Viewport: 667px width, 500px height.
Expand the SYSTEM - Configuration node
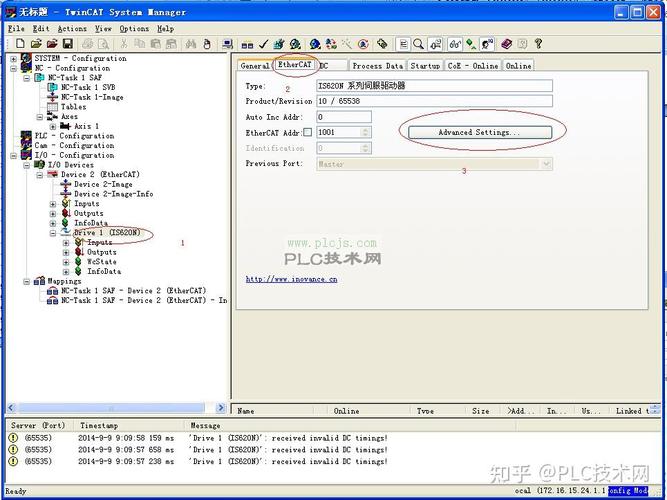pyautogui.click(x=14, y=58)
